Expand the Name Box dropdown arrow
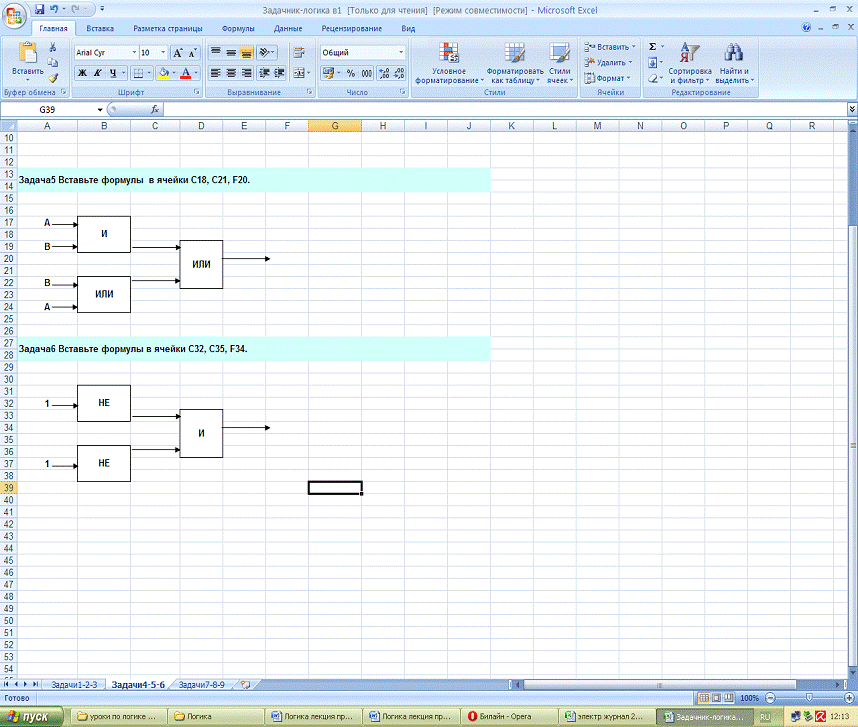 (x=100, y=110)
